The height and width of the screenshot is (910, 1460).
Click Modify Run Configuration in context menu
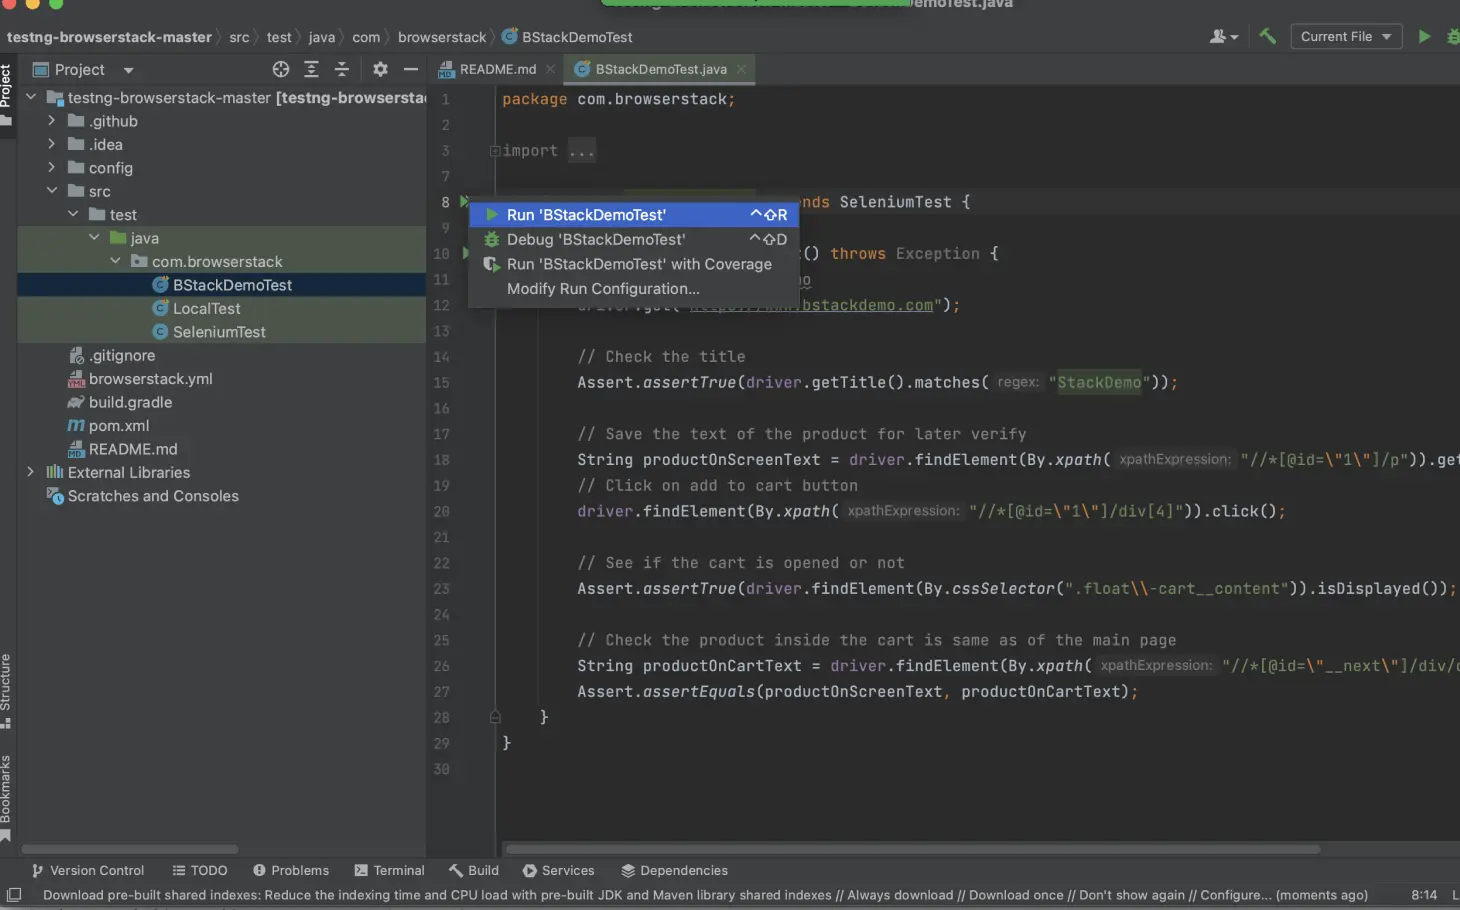coord(602,289)
